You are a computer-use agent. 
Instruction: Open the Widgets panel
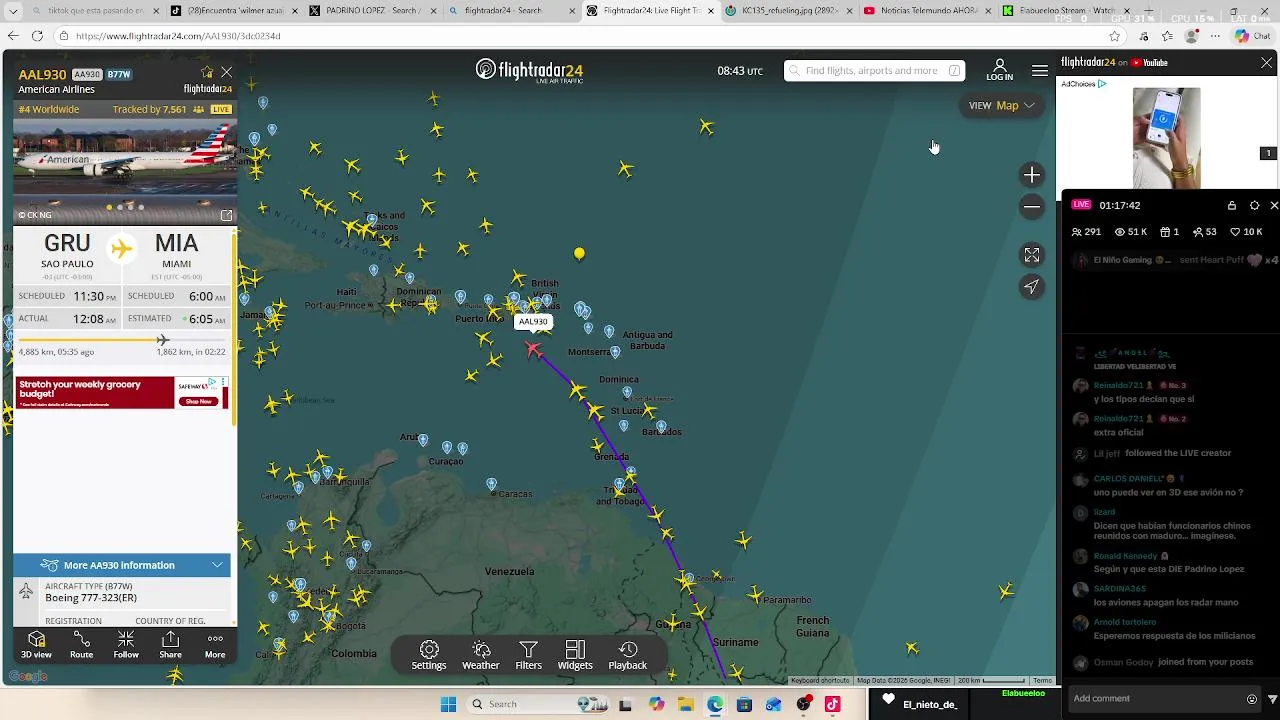pyautogui.click(x=575, y=656)
